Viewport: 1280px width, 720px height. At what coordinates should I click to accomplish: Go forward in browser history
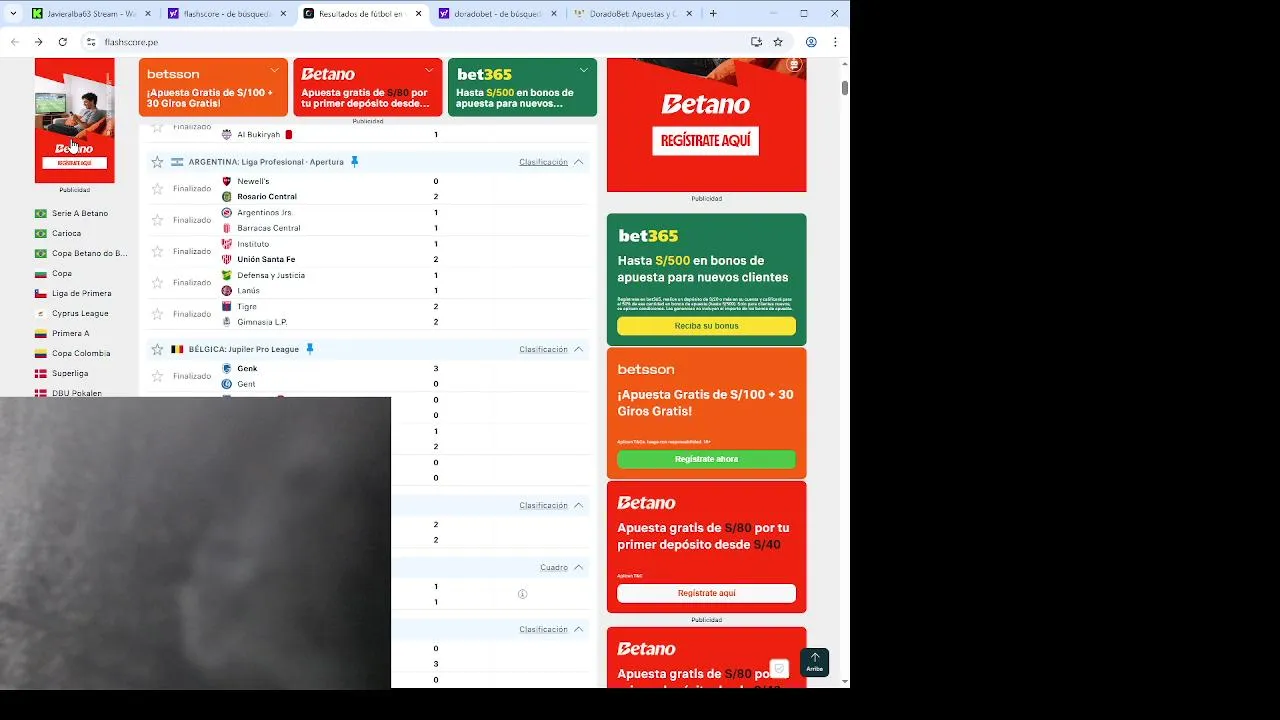38,42
